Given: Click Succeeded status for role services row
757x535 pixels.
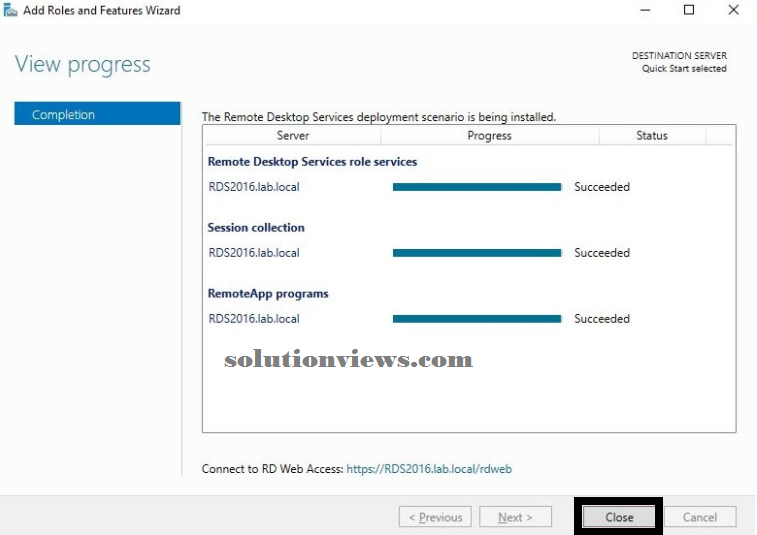Looking at the screenshot, I should coord(602,187).
